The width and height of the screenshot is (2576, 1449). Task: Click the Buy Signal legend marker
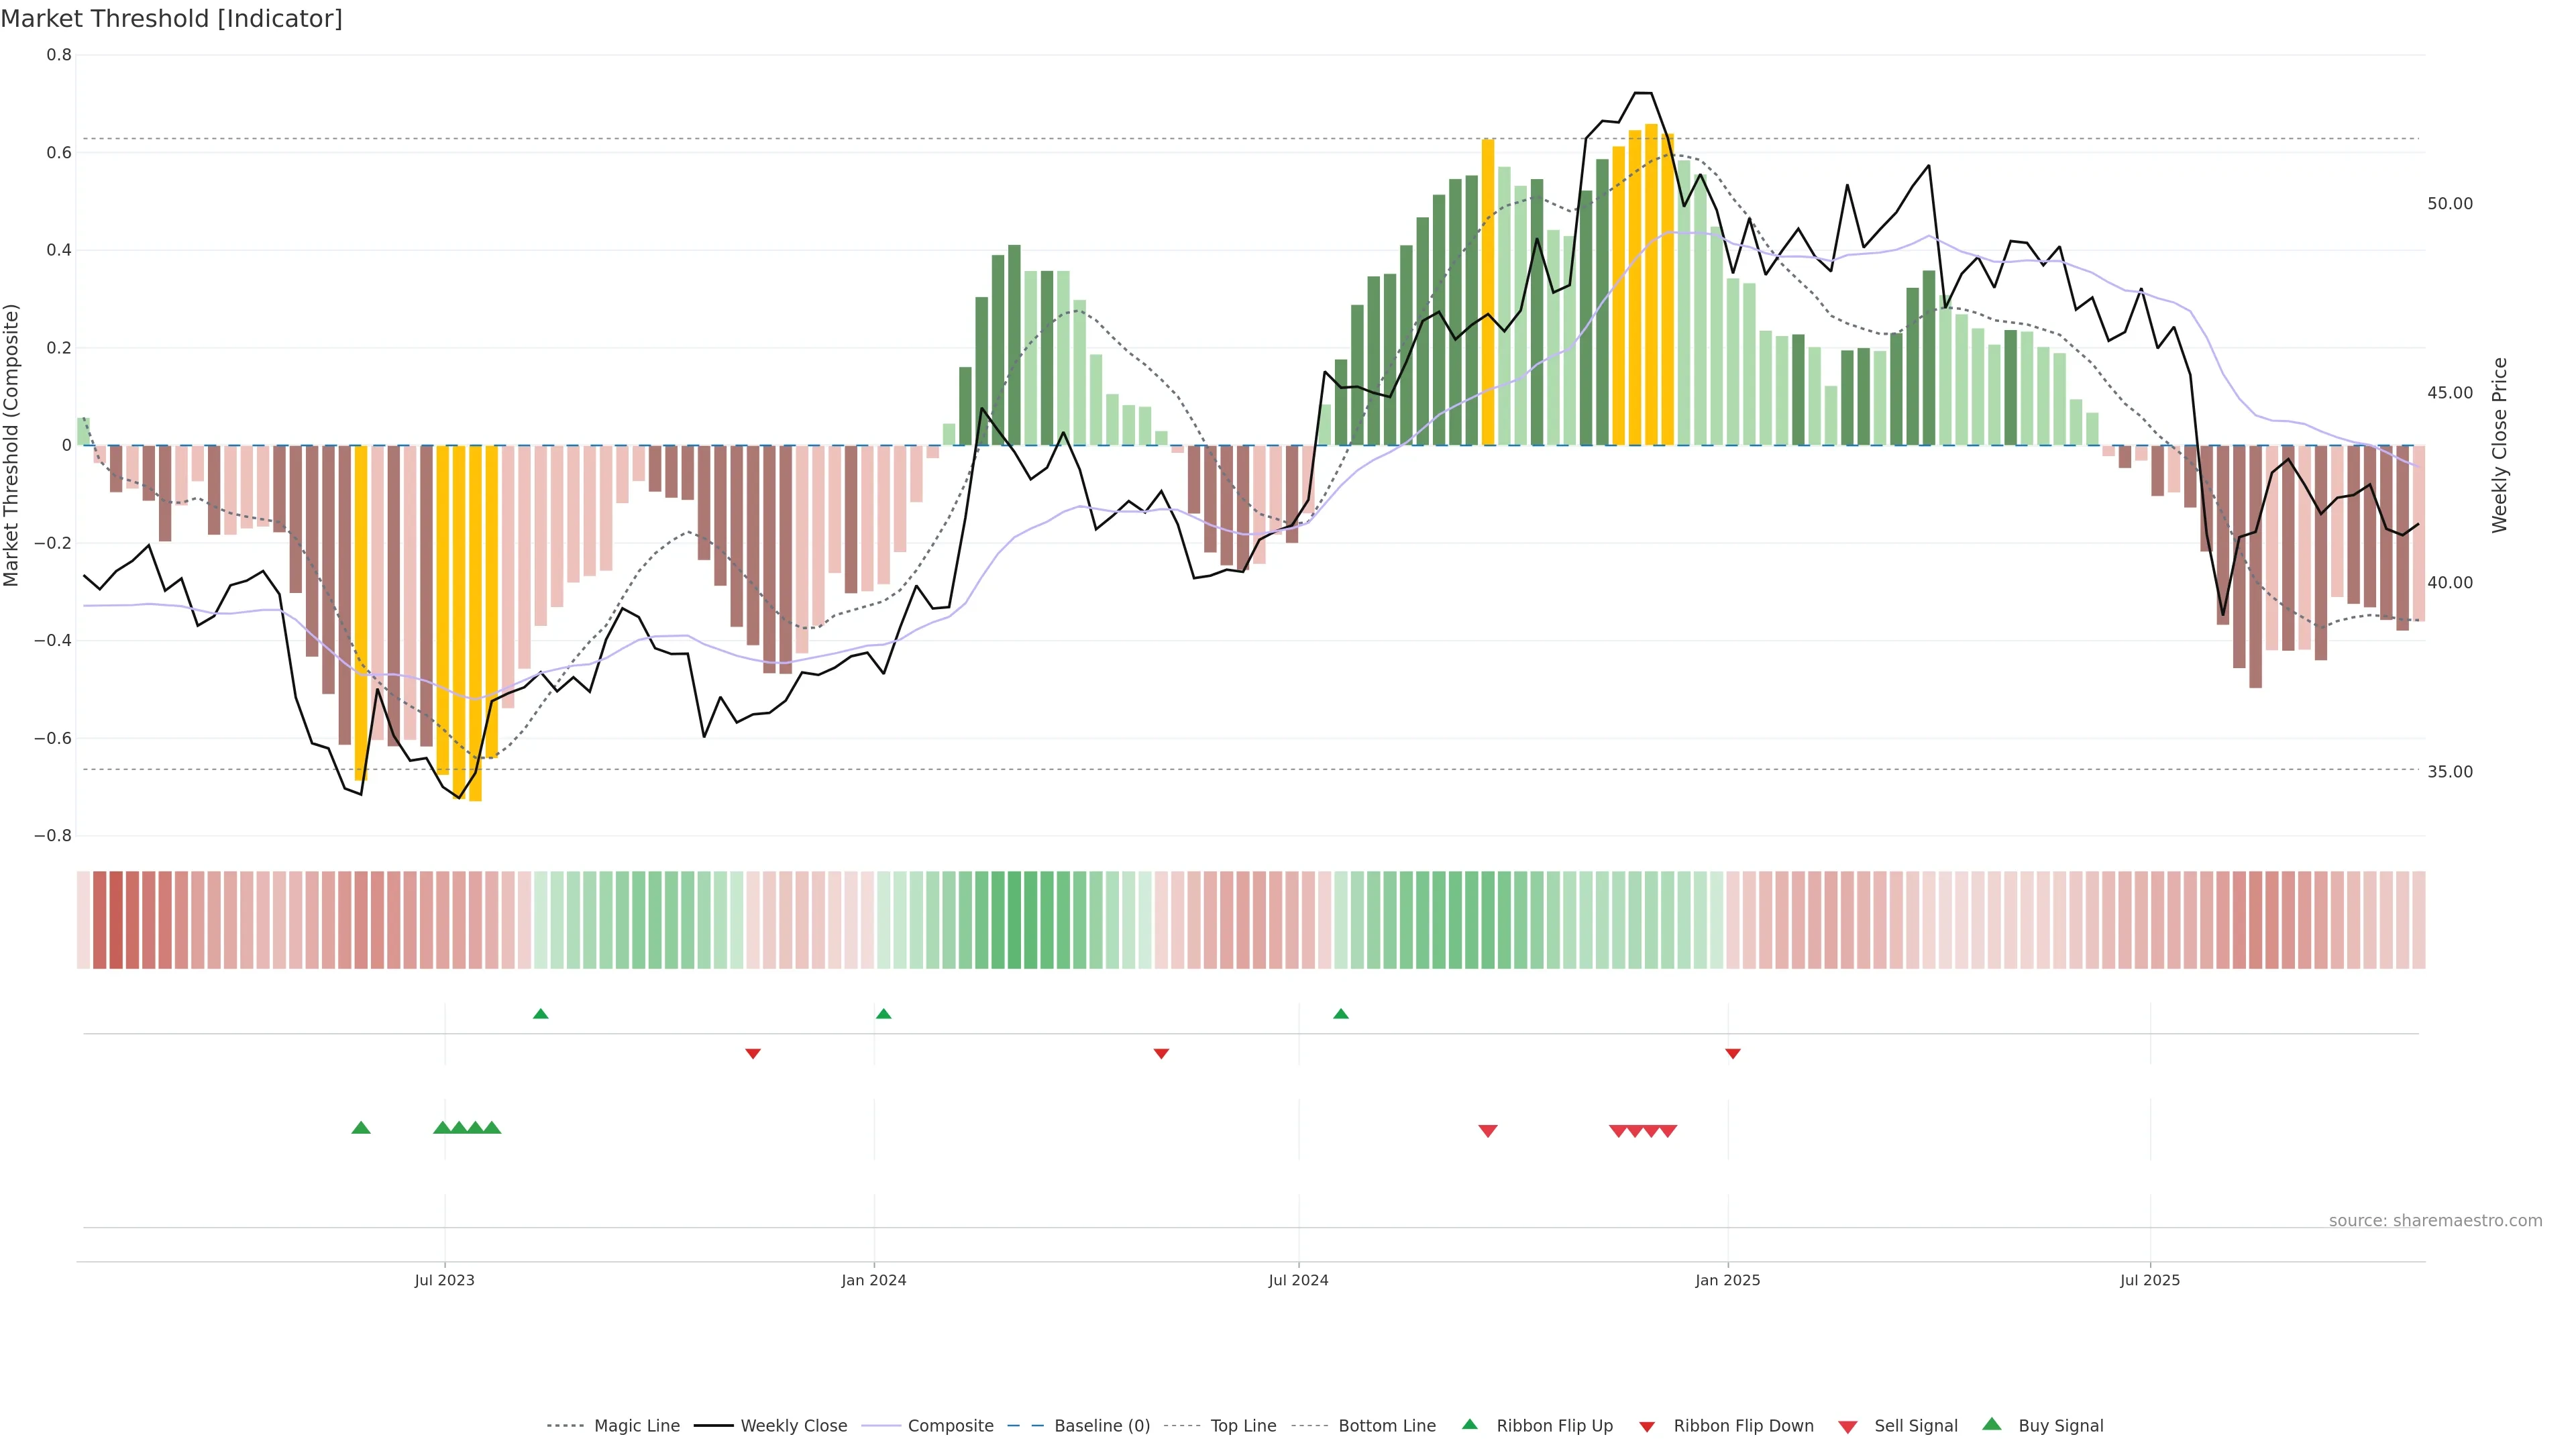(x=1991, y=1424)
